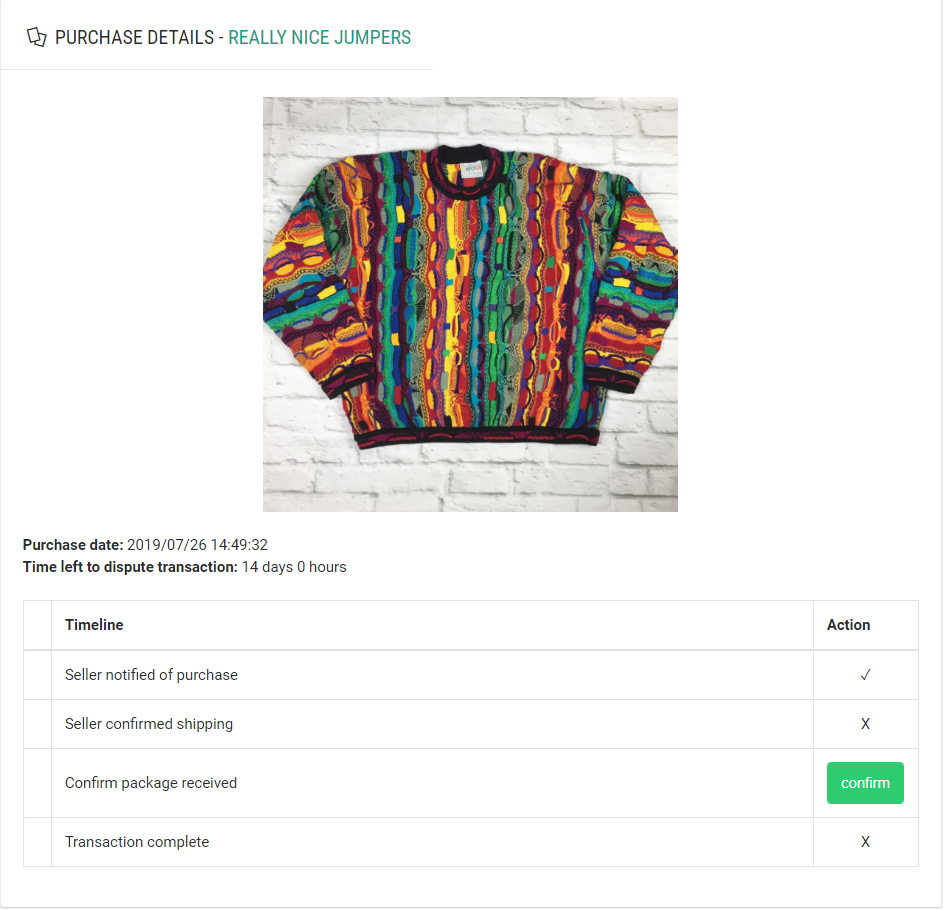Click the PURCHASE DETAILS heading text
Screen dimensions: 943x909
[x=134, y=37]
